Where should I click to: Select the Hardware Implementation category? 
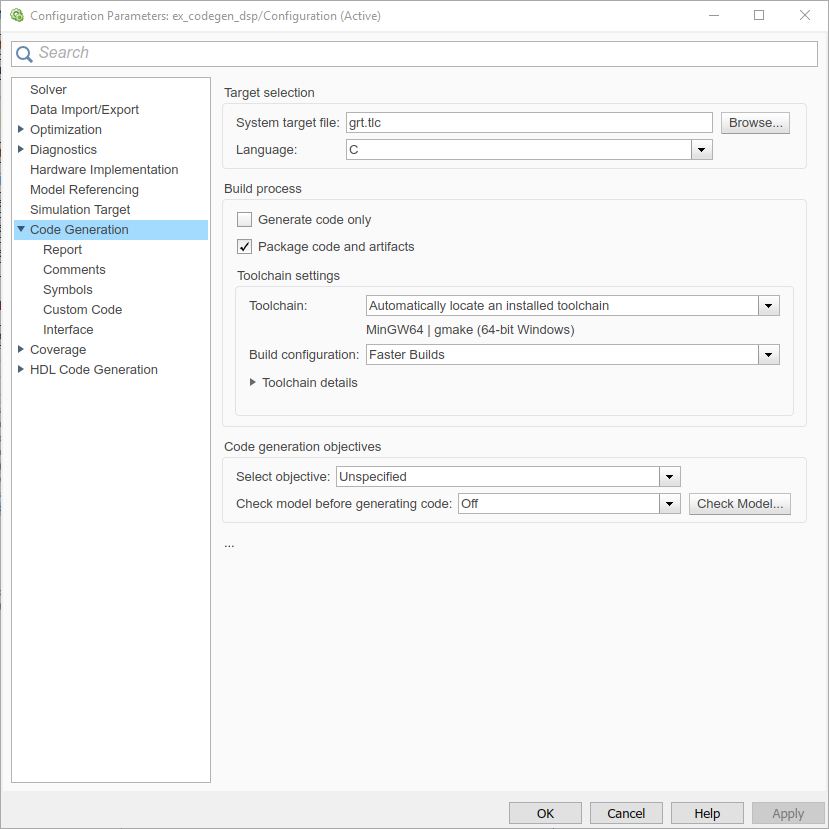coord(103,169)
